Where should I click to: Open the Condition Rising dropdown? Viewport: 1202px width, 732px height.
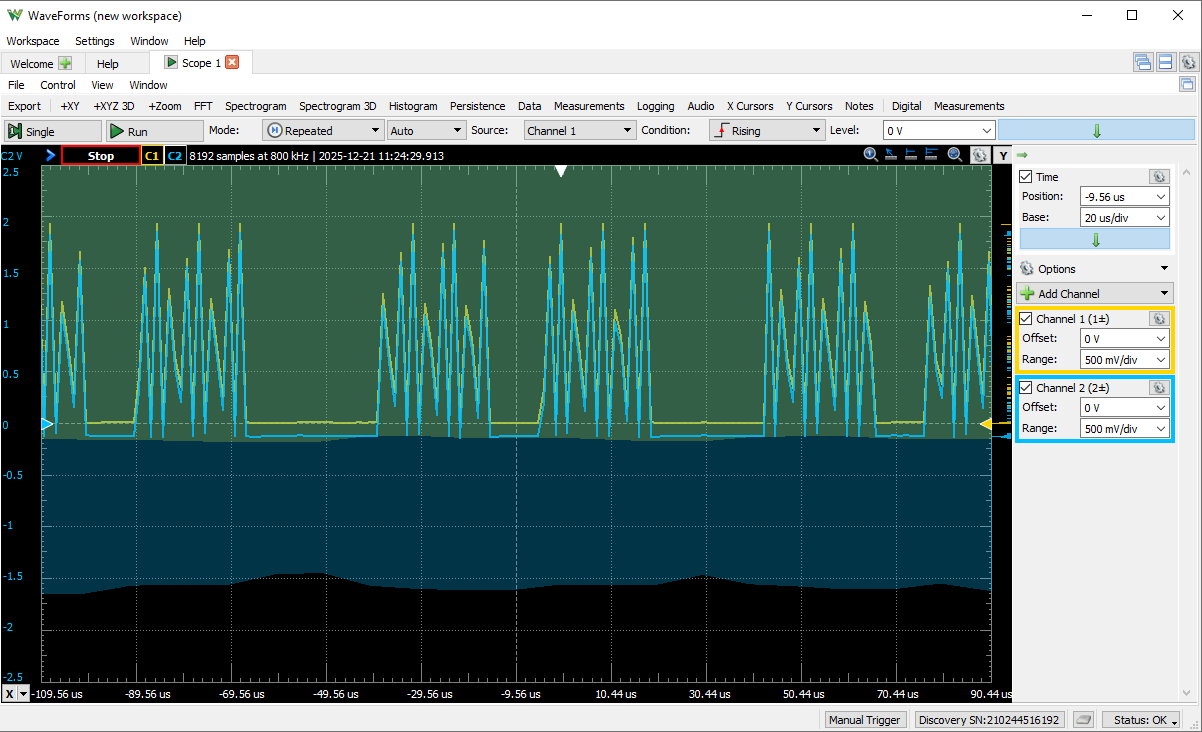click(x=766, y=131)
